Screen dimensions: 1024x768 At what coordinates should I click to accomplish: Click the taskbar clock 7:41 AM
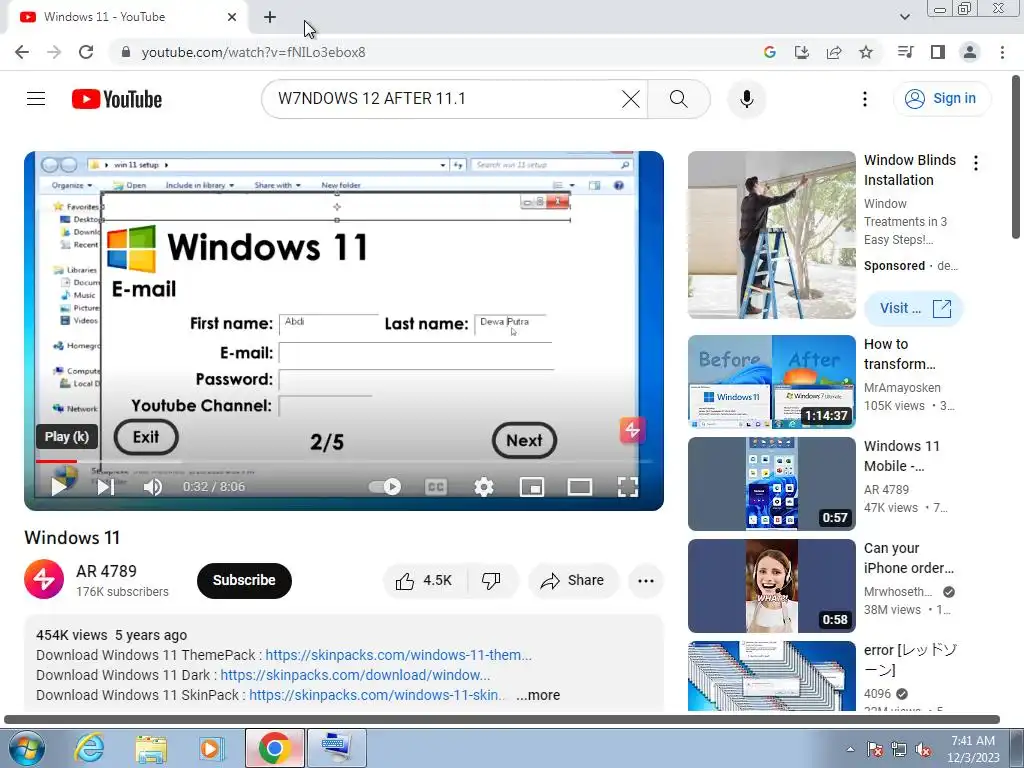point(973,748)
